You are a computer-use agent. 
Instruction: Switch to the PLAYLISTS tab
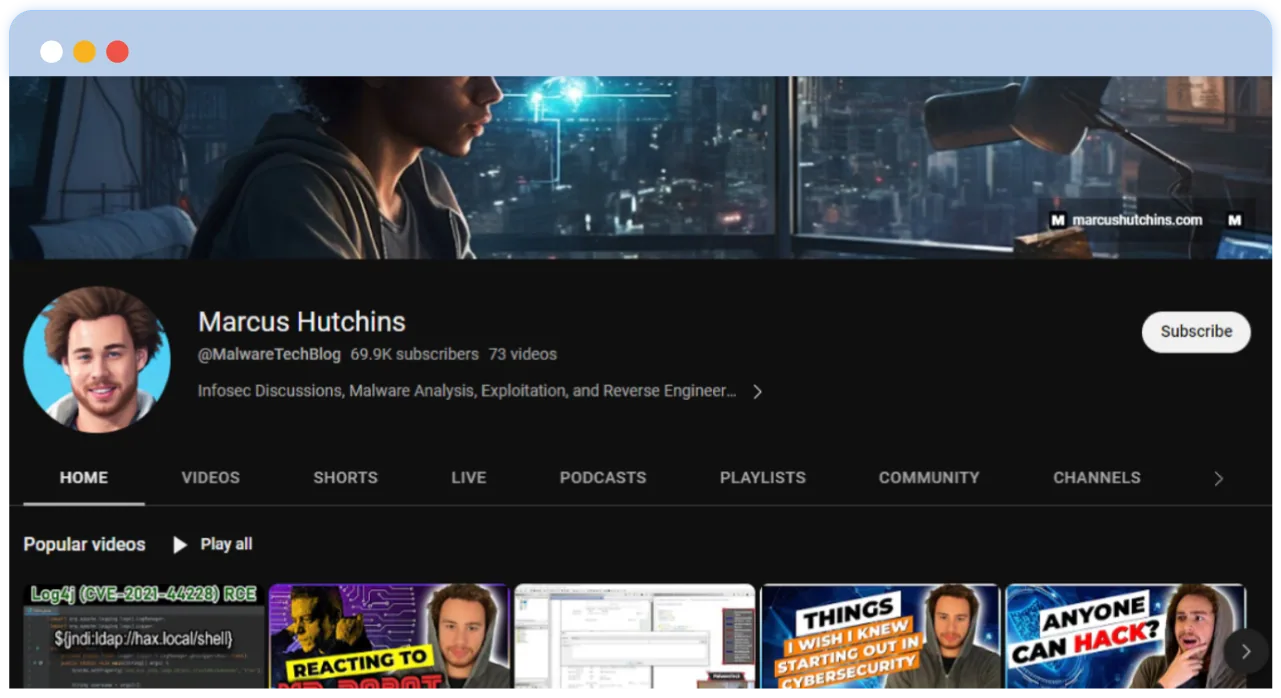[x=762, y=477]
